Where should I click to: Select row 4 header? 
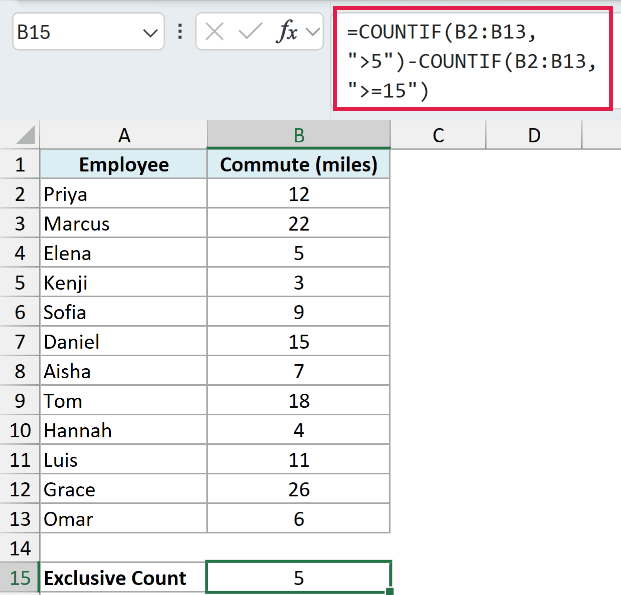point(20,253)
